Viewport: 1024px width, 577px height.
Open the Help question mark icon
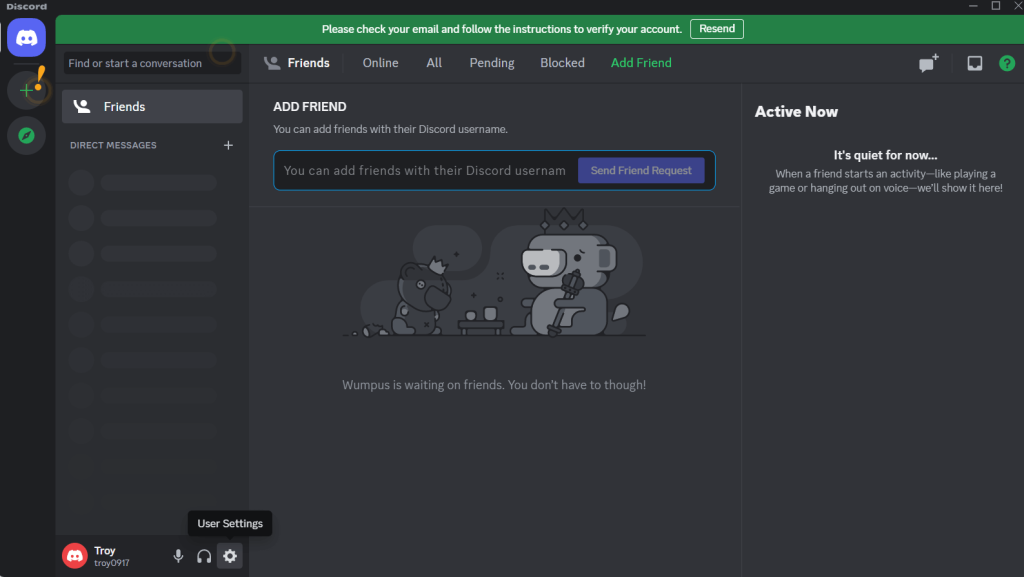1007,63
